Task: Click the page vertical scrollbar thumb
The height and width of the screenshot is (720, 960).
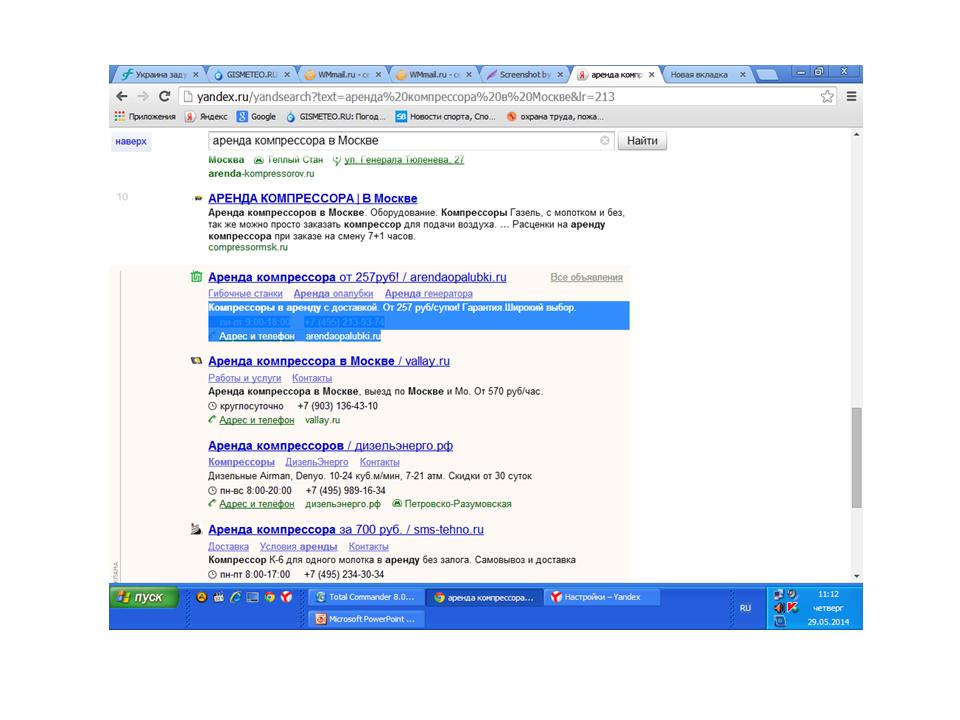Action: click(857, 457)
